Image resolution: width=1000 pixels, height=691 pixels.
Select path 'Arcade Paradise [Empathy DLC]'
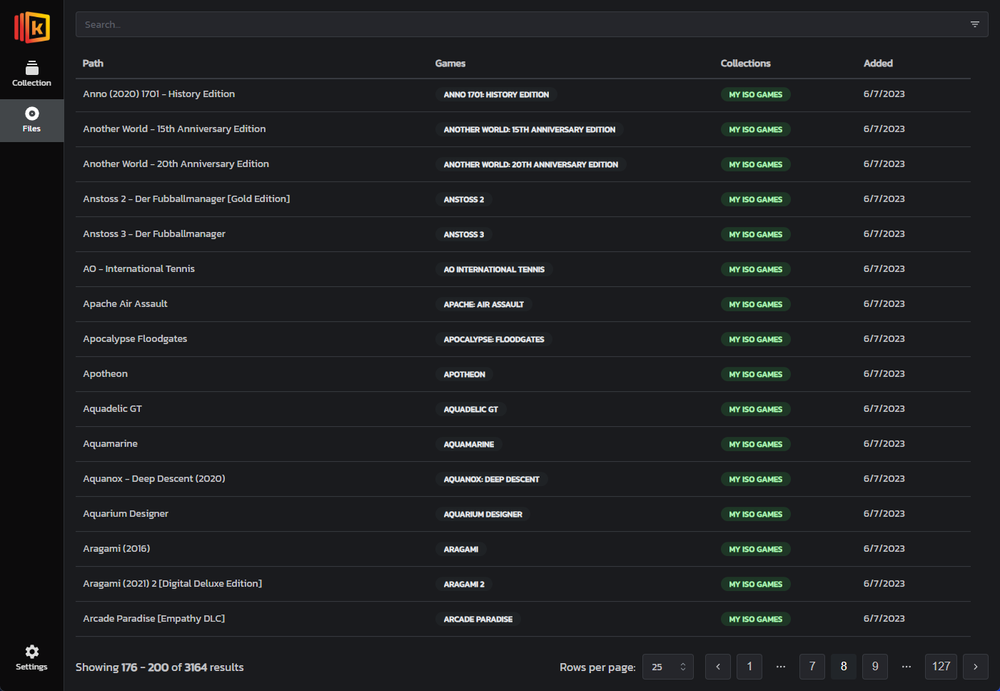[154, 619]
